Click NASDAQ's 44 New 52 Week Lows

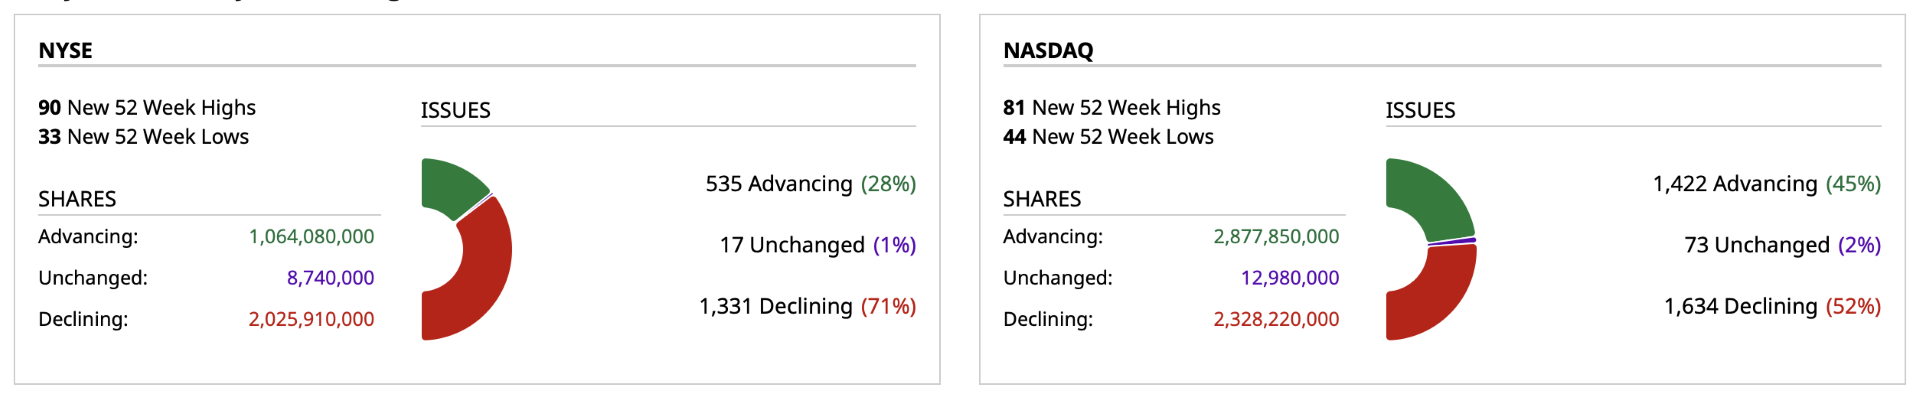click(1108, 136)
